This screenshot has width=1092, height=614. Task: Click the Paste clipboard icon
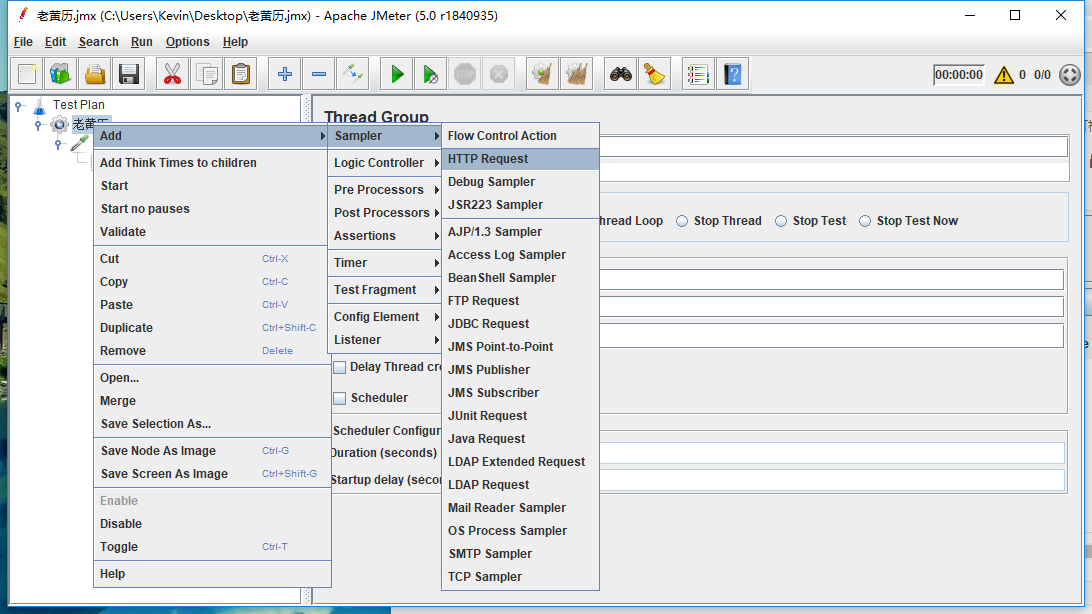[x=241, y=74]
